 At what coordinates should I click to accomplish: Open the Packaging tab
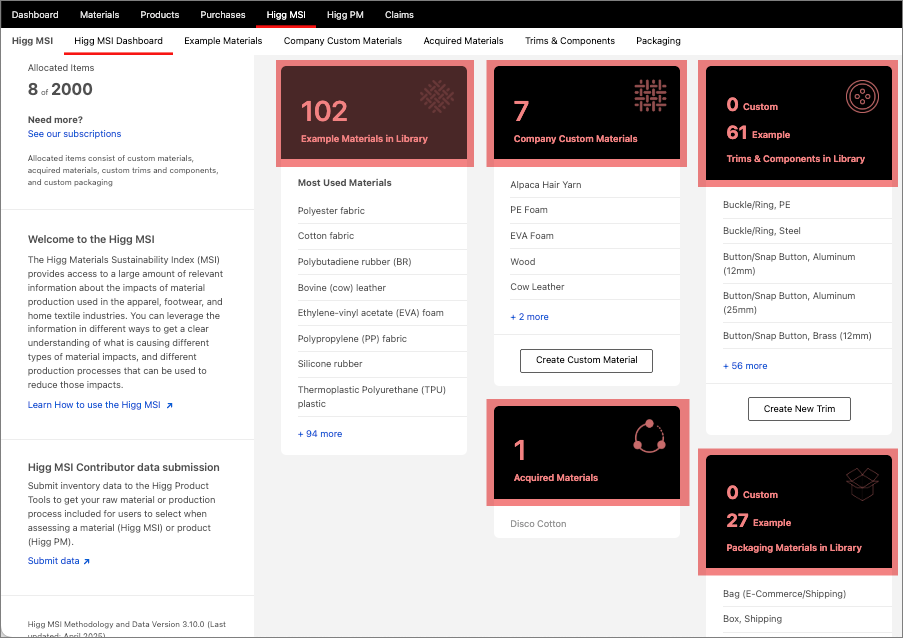click(658, 41)
